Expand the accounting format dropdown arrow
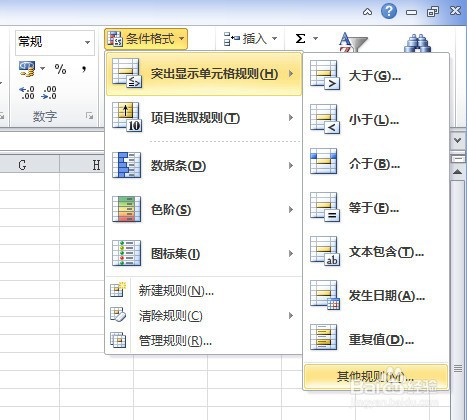 43,69
